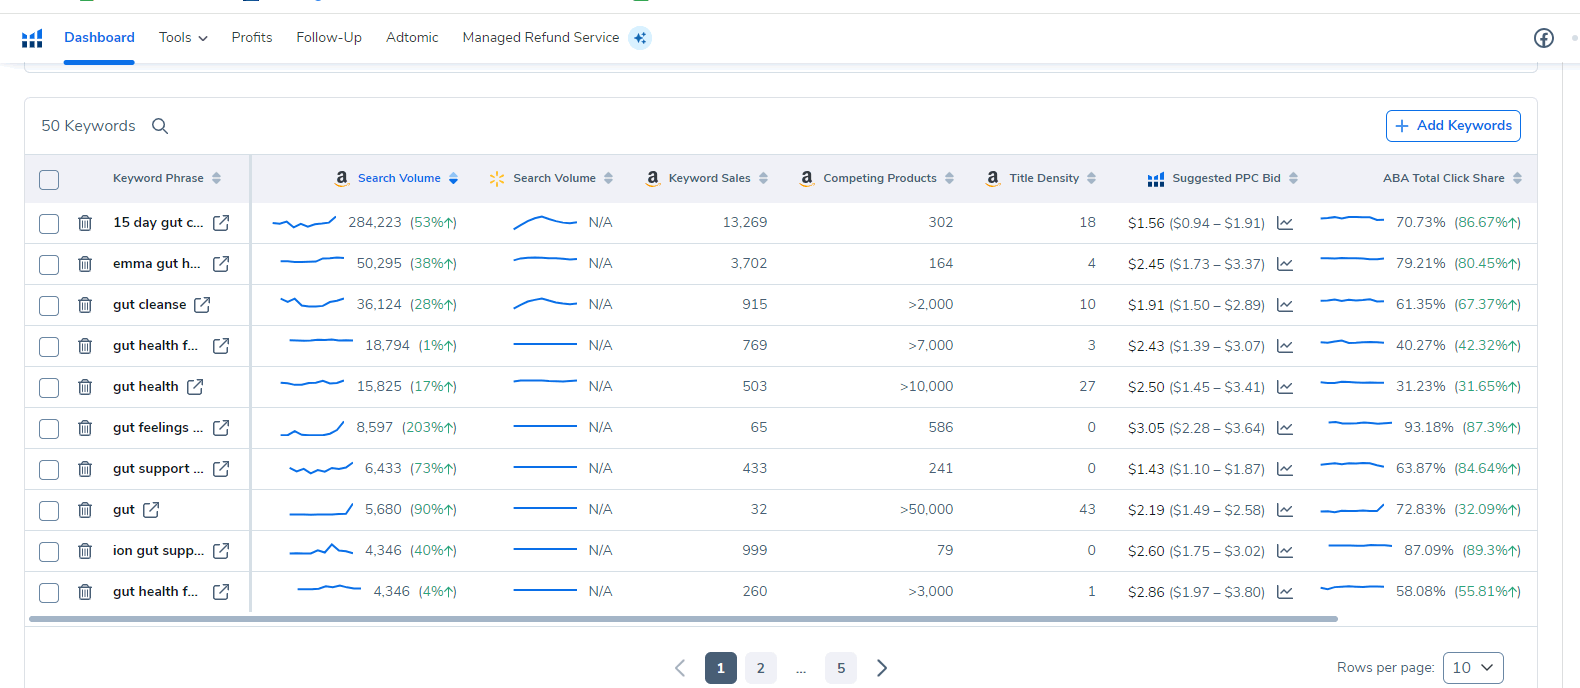Open 'emma gut h...' keyword in new window
1580x688 pixels.
click(x=221, y=264)
